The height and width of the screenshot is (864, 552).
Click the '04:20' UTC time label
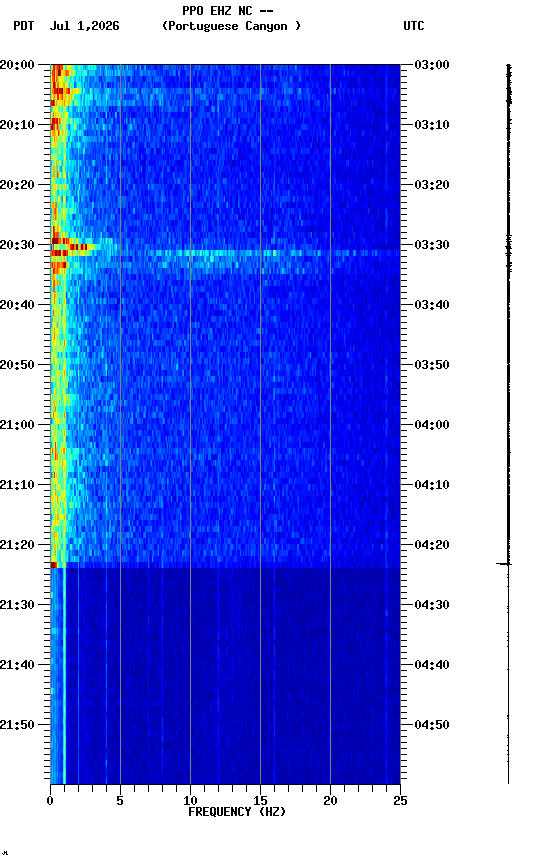coord(432,546)
